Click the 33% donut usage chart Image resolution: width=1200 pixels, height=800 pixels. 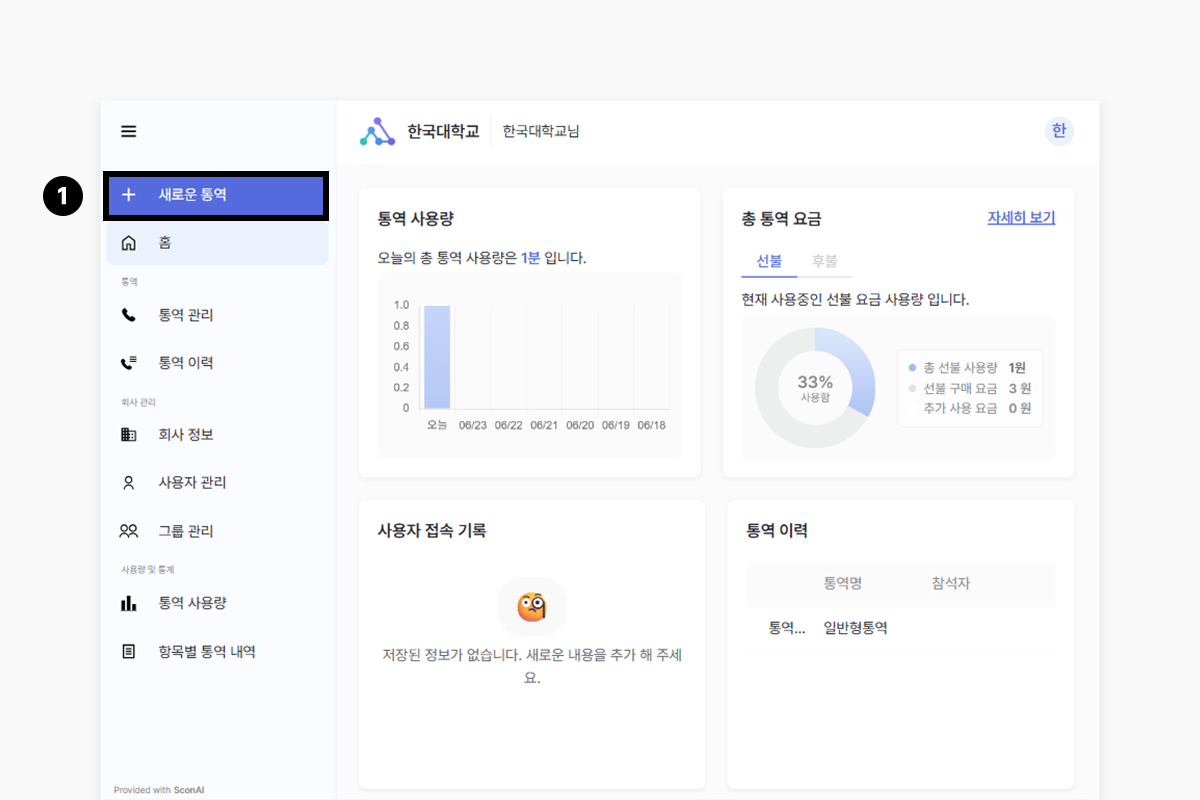[x=815, y=388]
